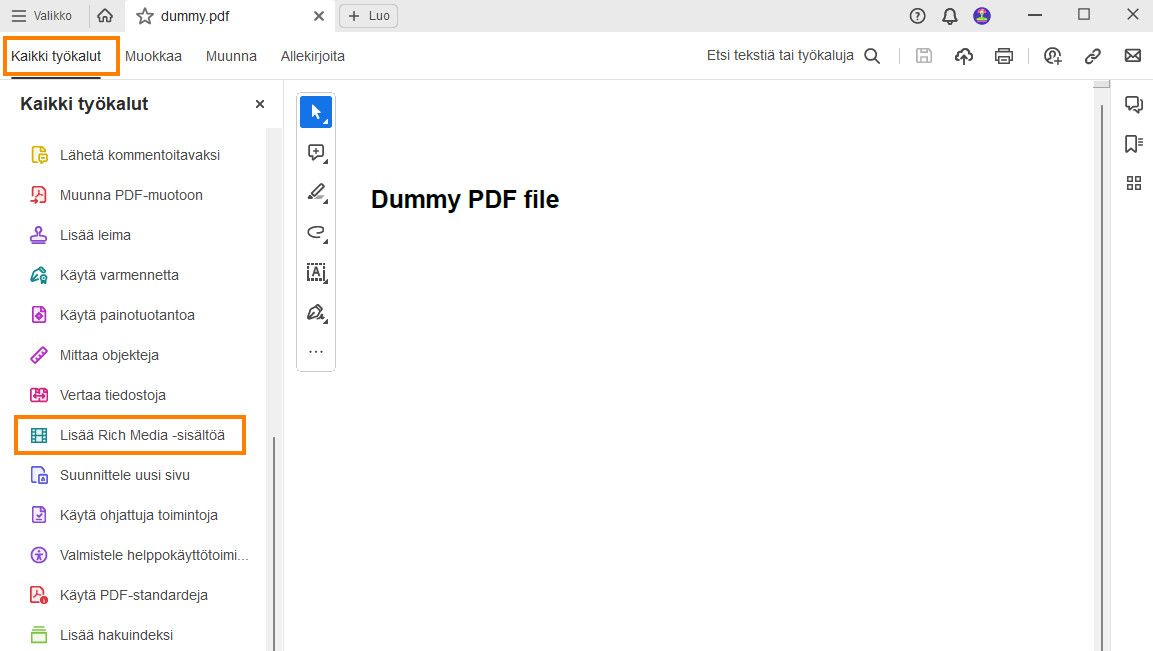The width and height of the screenshot is (1153, 651).
Task: Click the Luo create button
Action: [368, 15]
